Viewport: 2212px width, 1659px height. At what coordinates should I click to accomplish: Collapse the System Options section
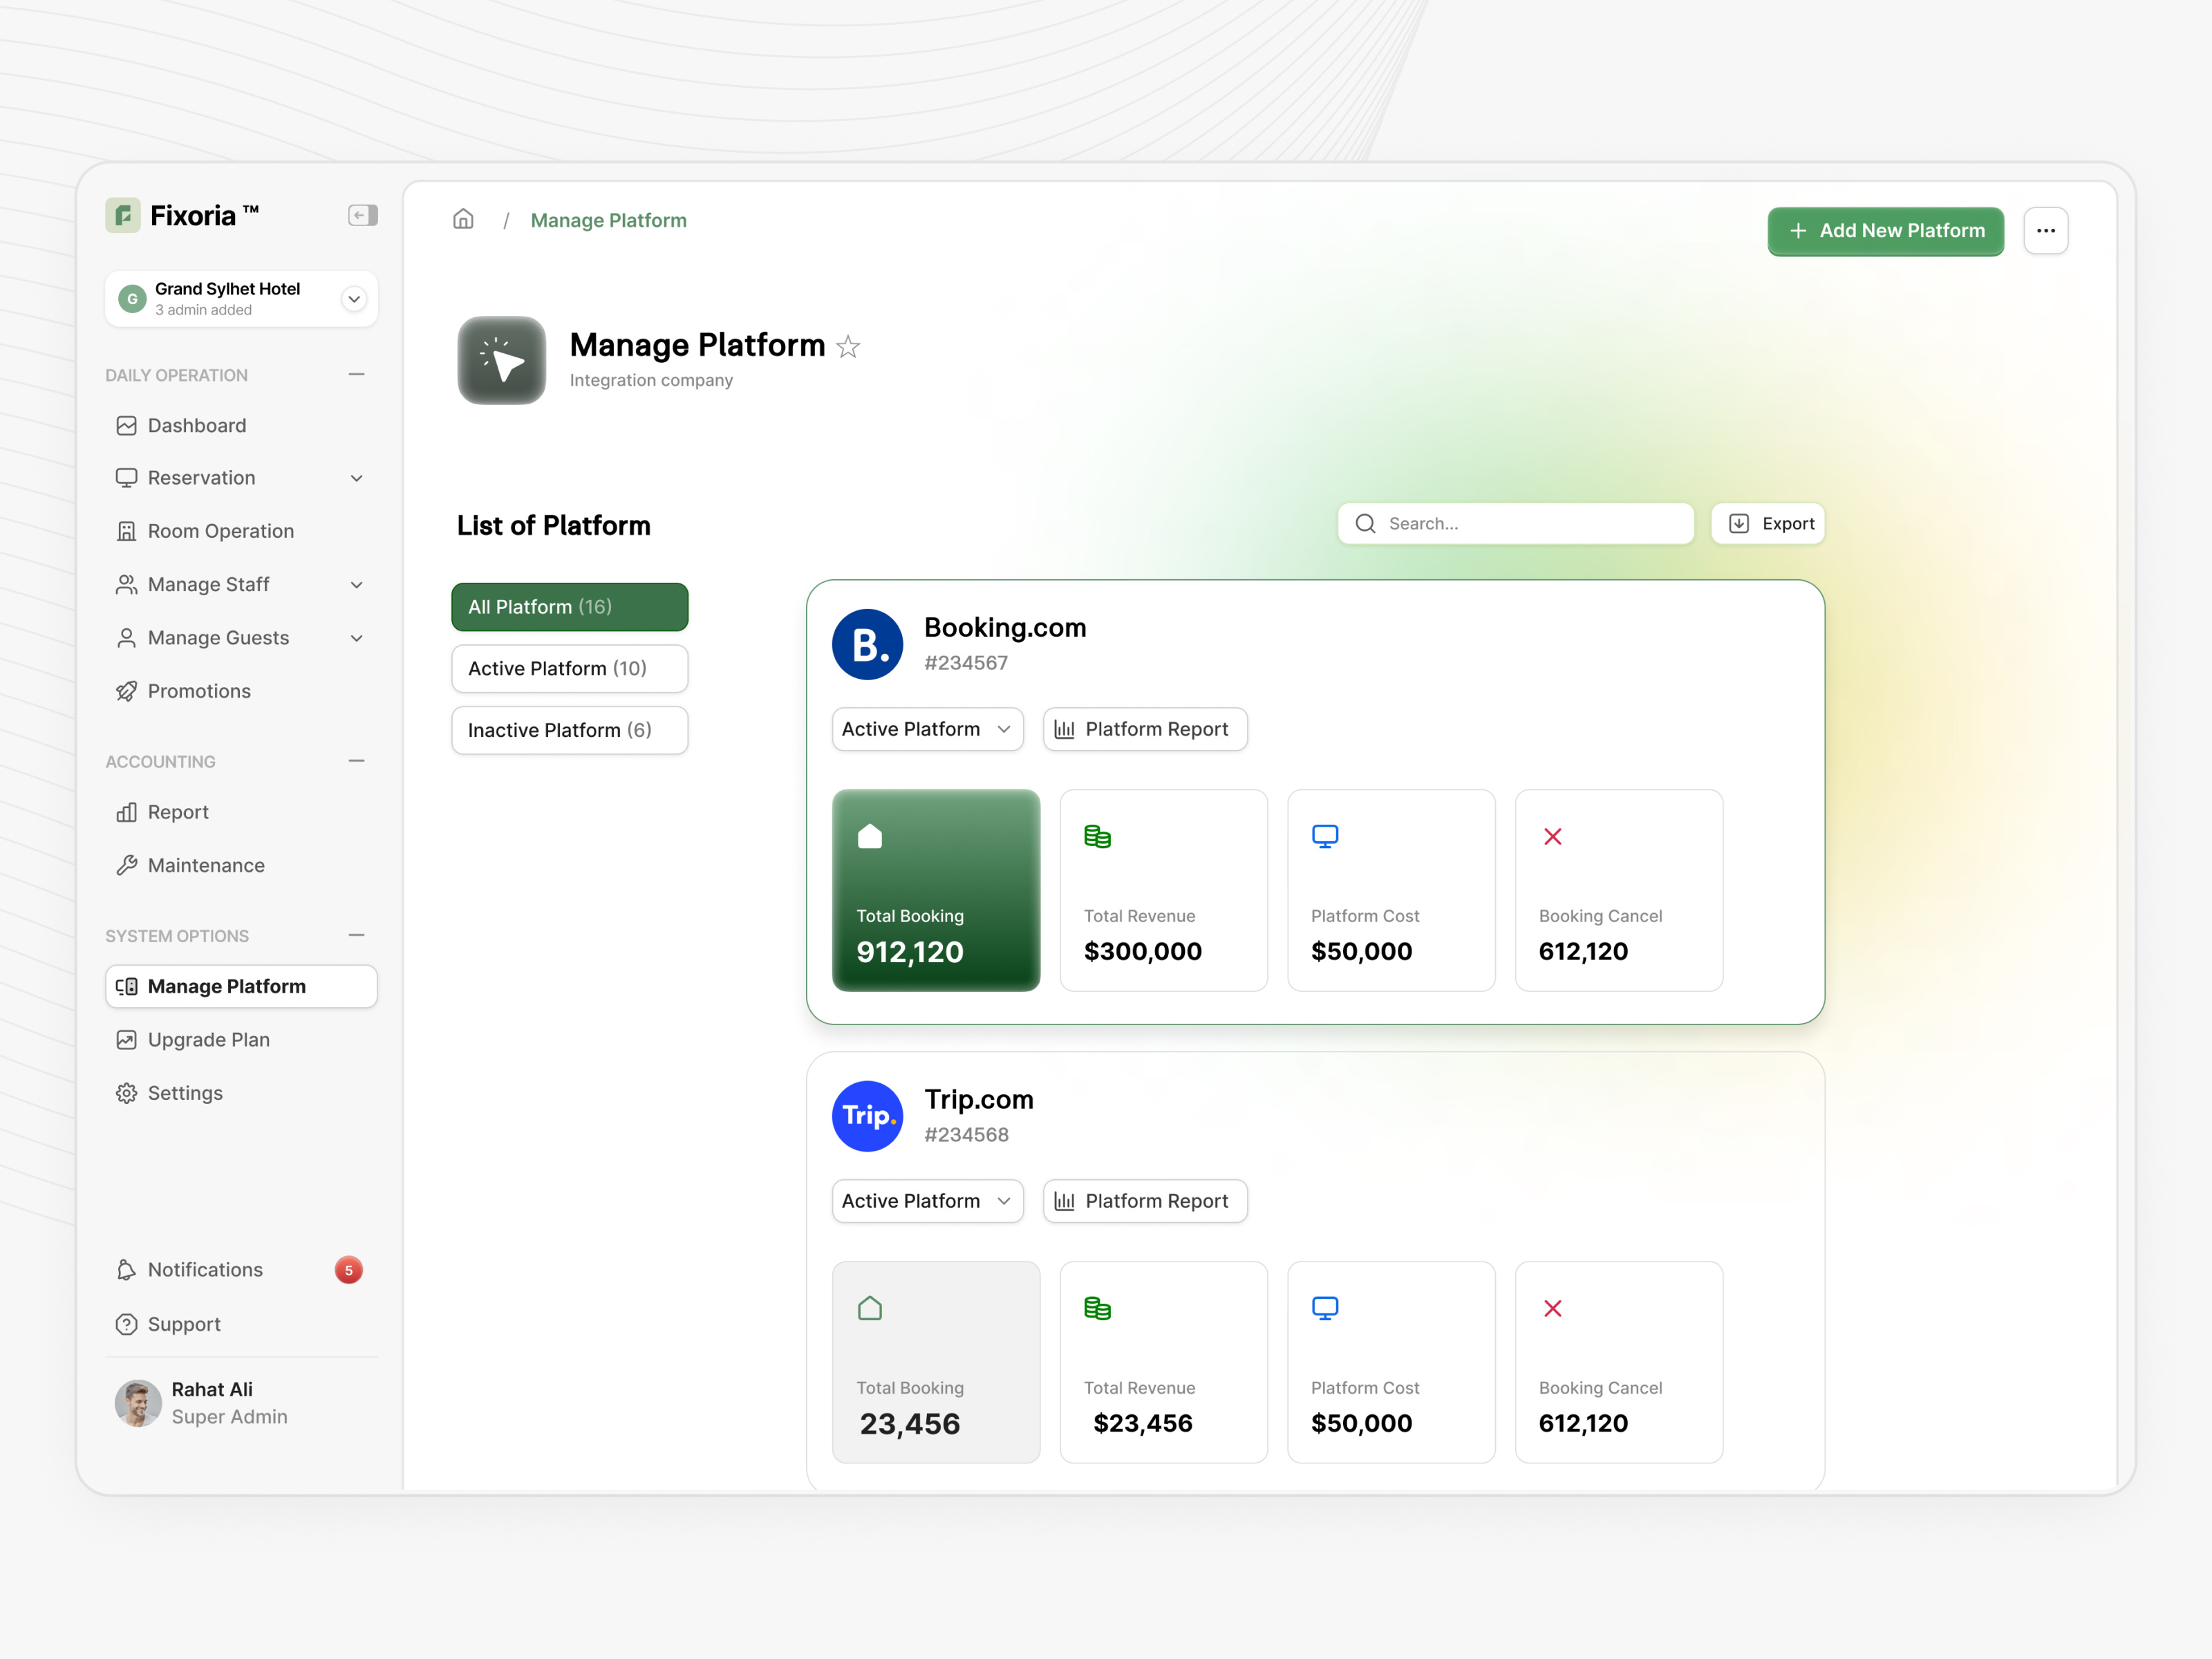(x=356, y=935)
